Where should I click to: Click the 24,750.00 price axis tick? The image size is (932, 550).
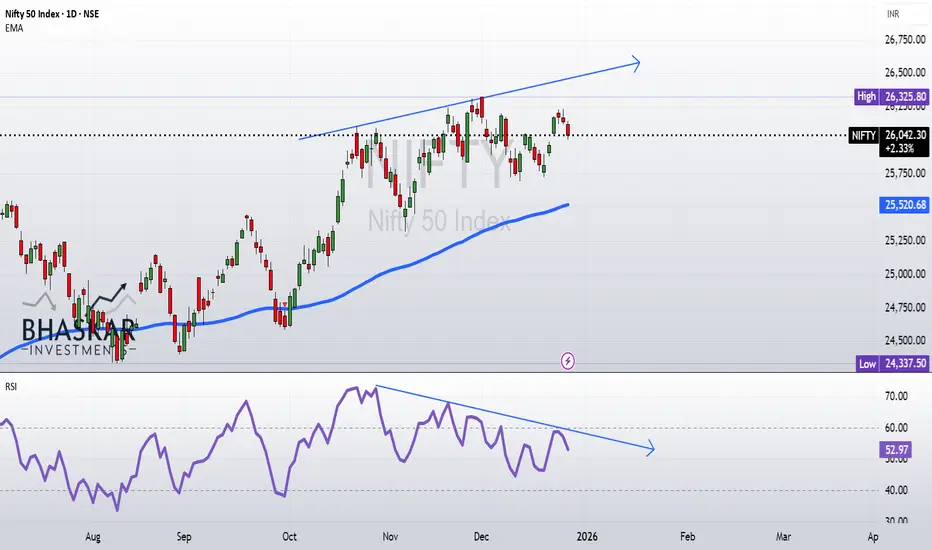(905, 307)
